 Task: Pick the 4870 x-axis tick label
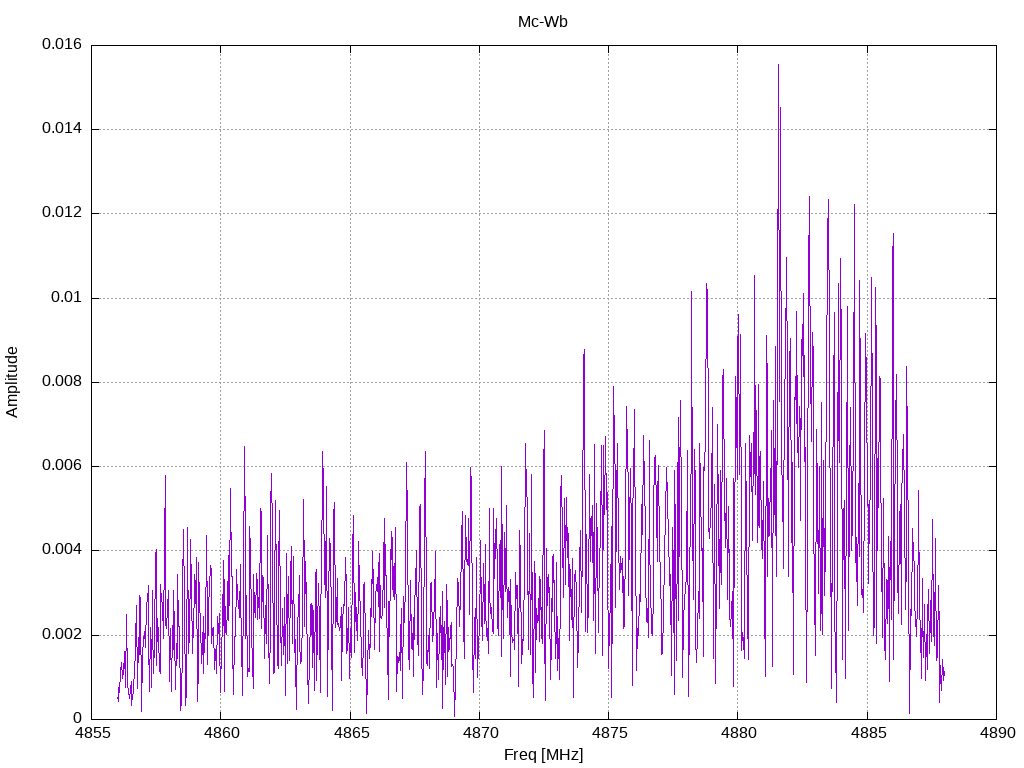click(479, 733)
